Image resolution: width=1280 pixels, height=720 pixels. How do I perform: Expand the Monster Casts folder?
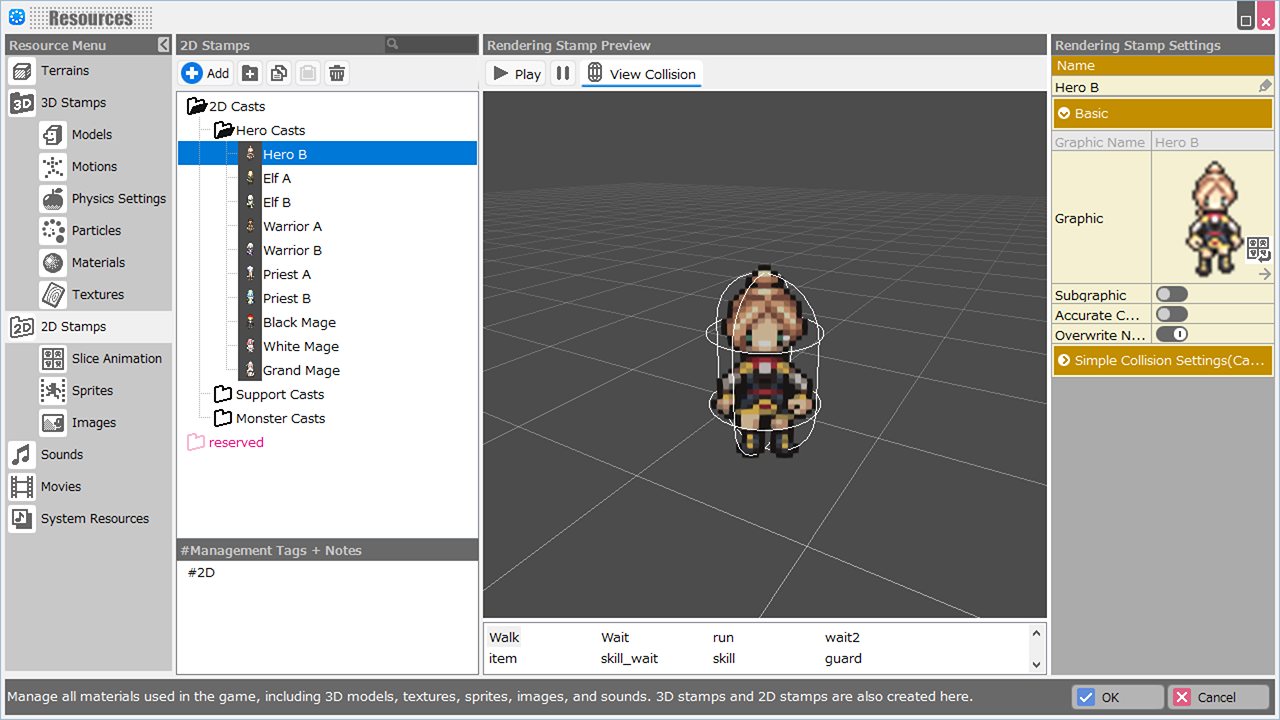pos(280,418)
